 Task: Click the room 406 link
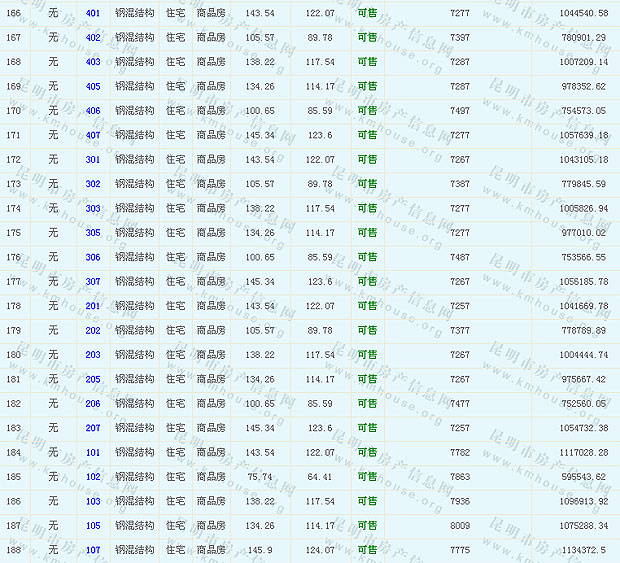point(93,111)
